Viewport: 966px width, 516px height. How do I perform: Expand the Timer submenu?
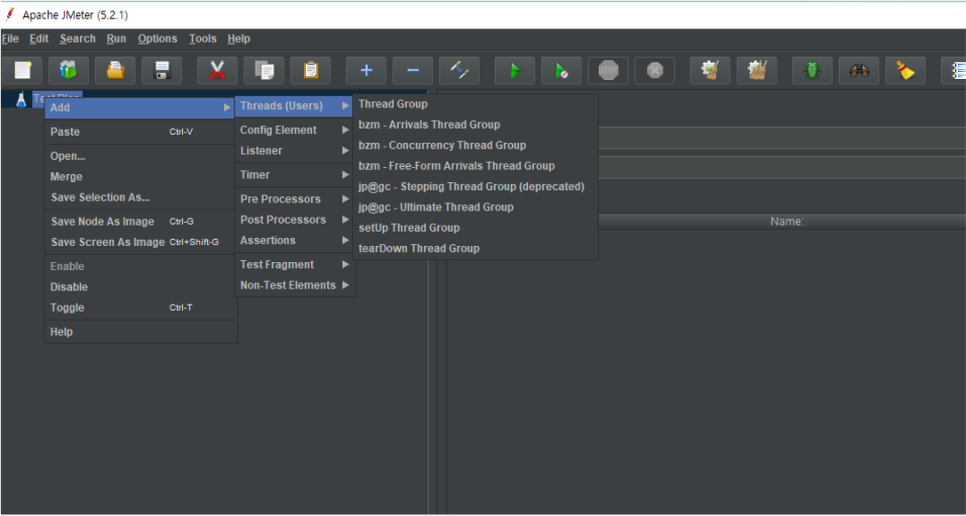(x=294, y=175)
